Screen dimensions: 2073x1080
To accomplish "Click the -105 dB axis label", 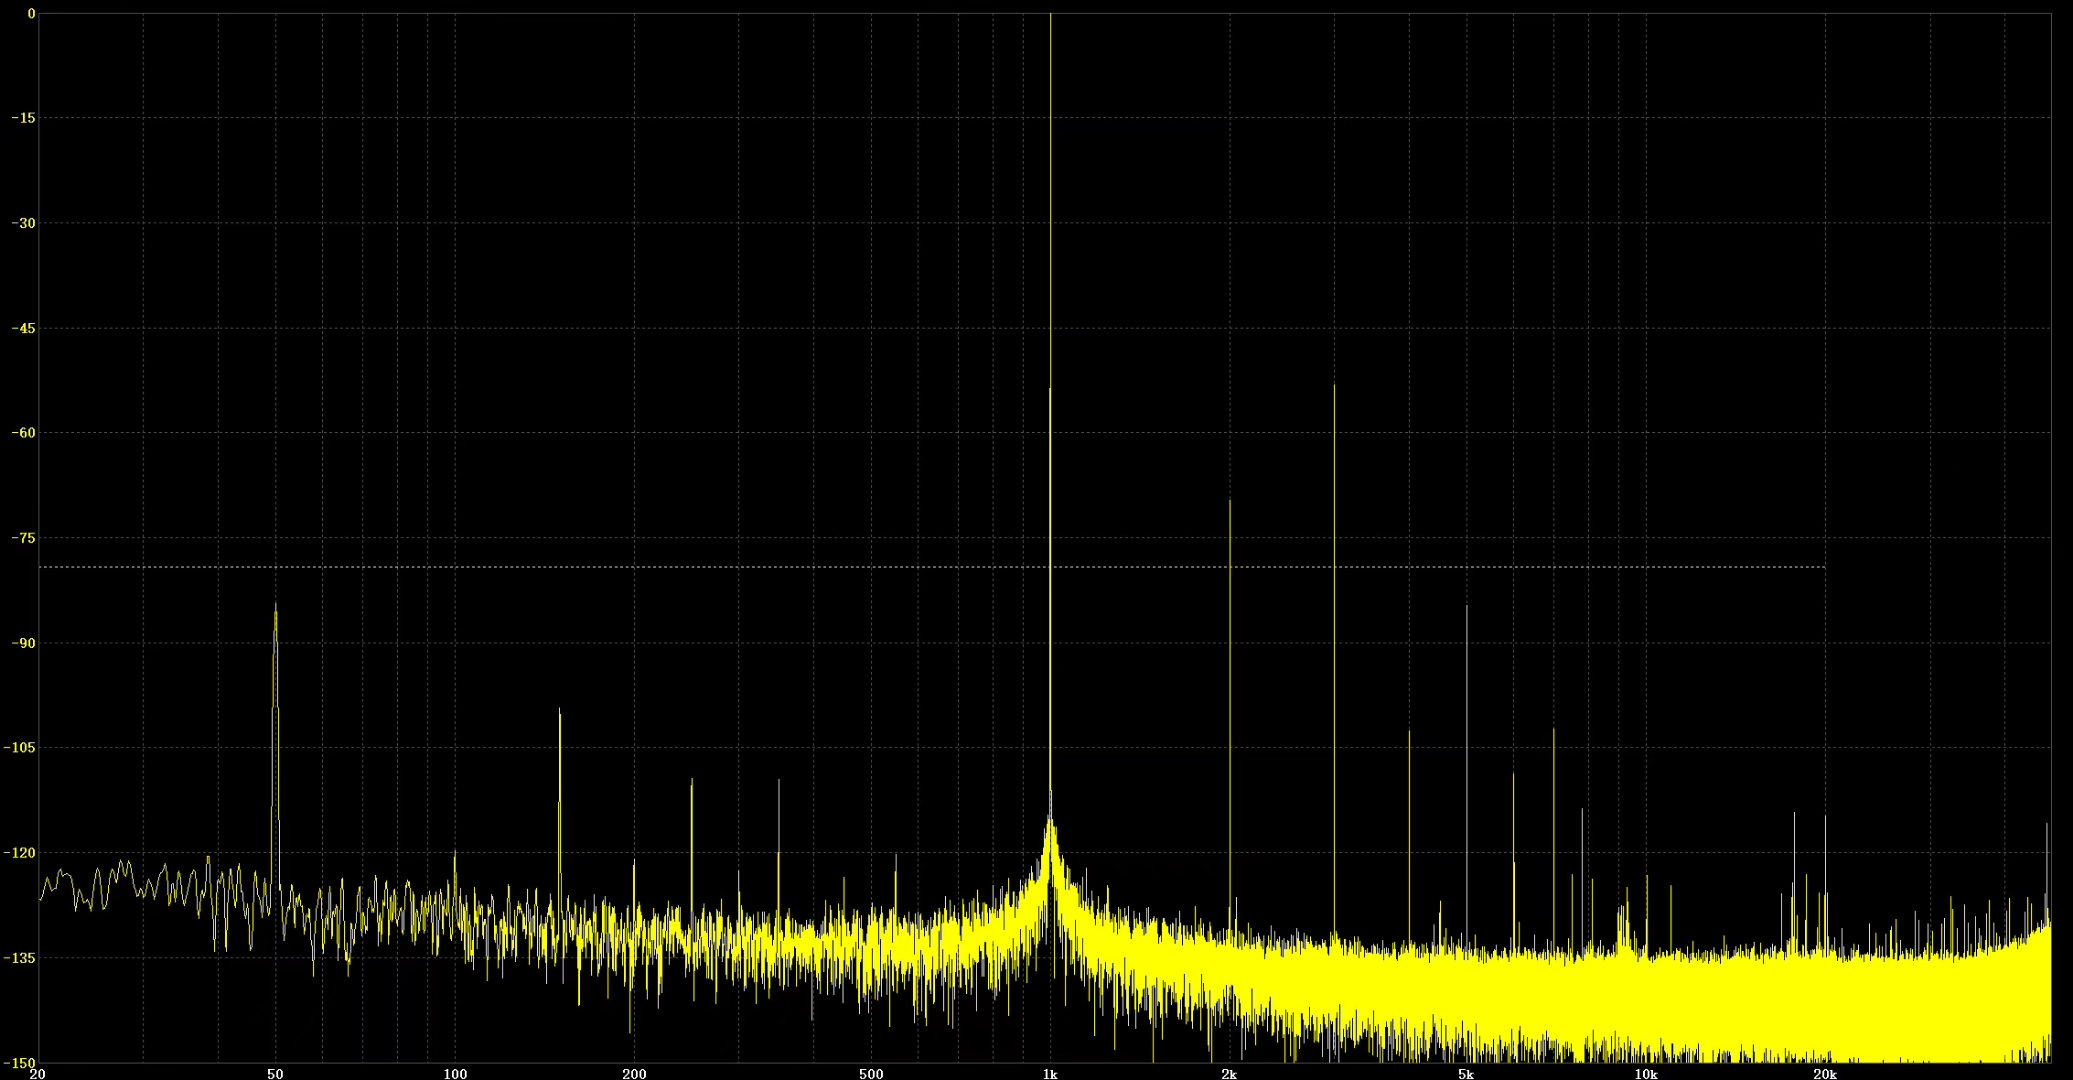I will (x=20, y=748).
